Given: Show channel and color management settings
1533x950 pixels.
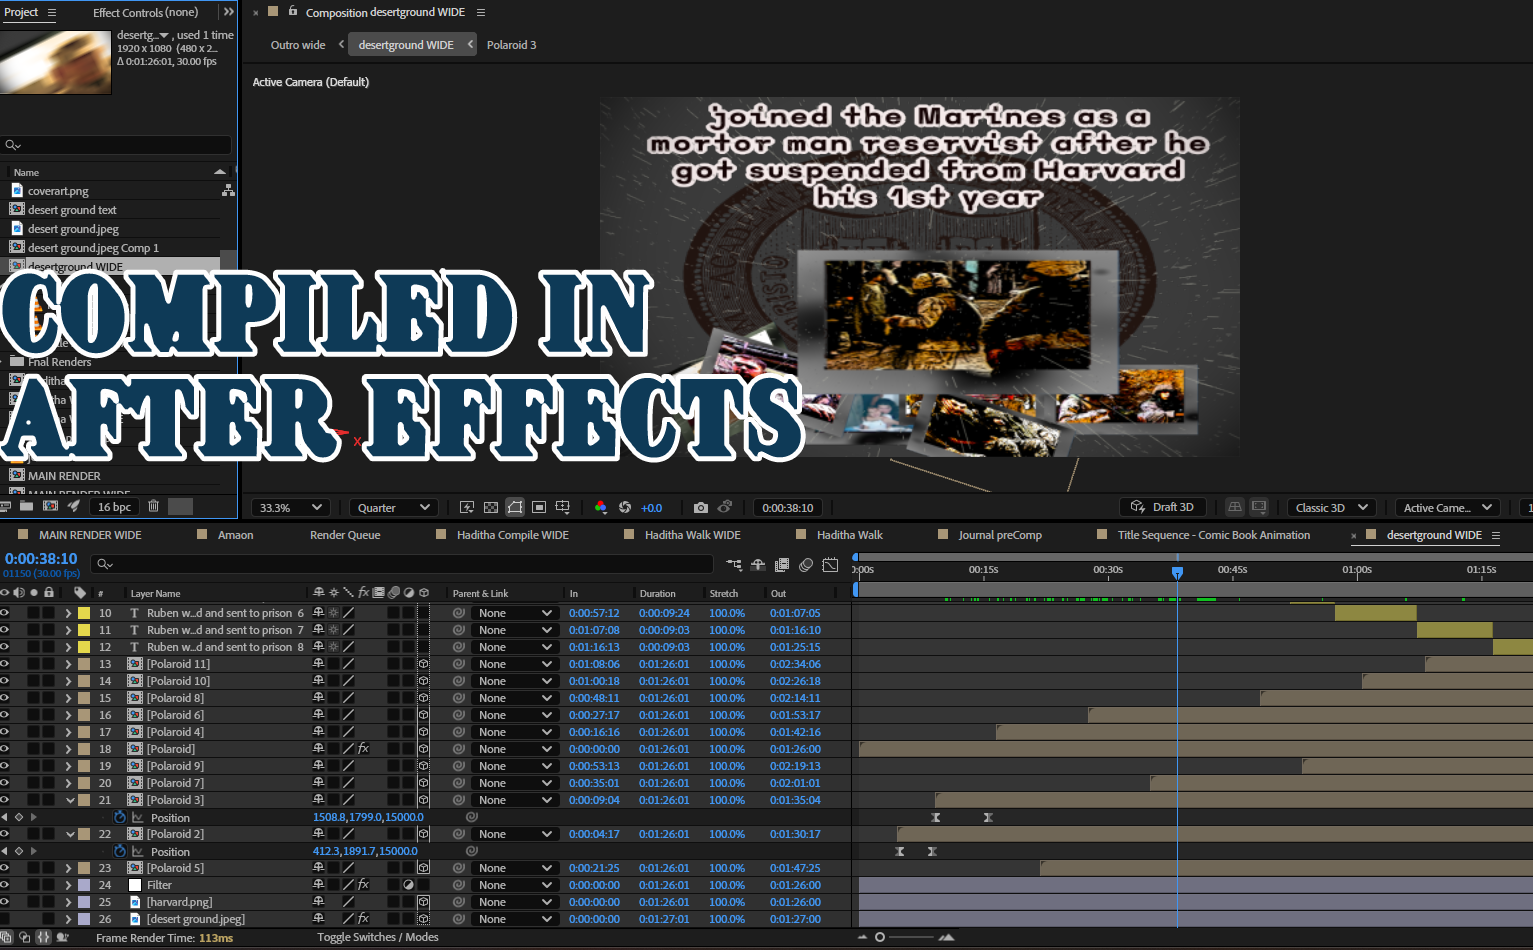Looking at the screenshot, I should coord(601,507).
